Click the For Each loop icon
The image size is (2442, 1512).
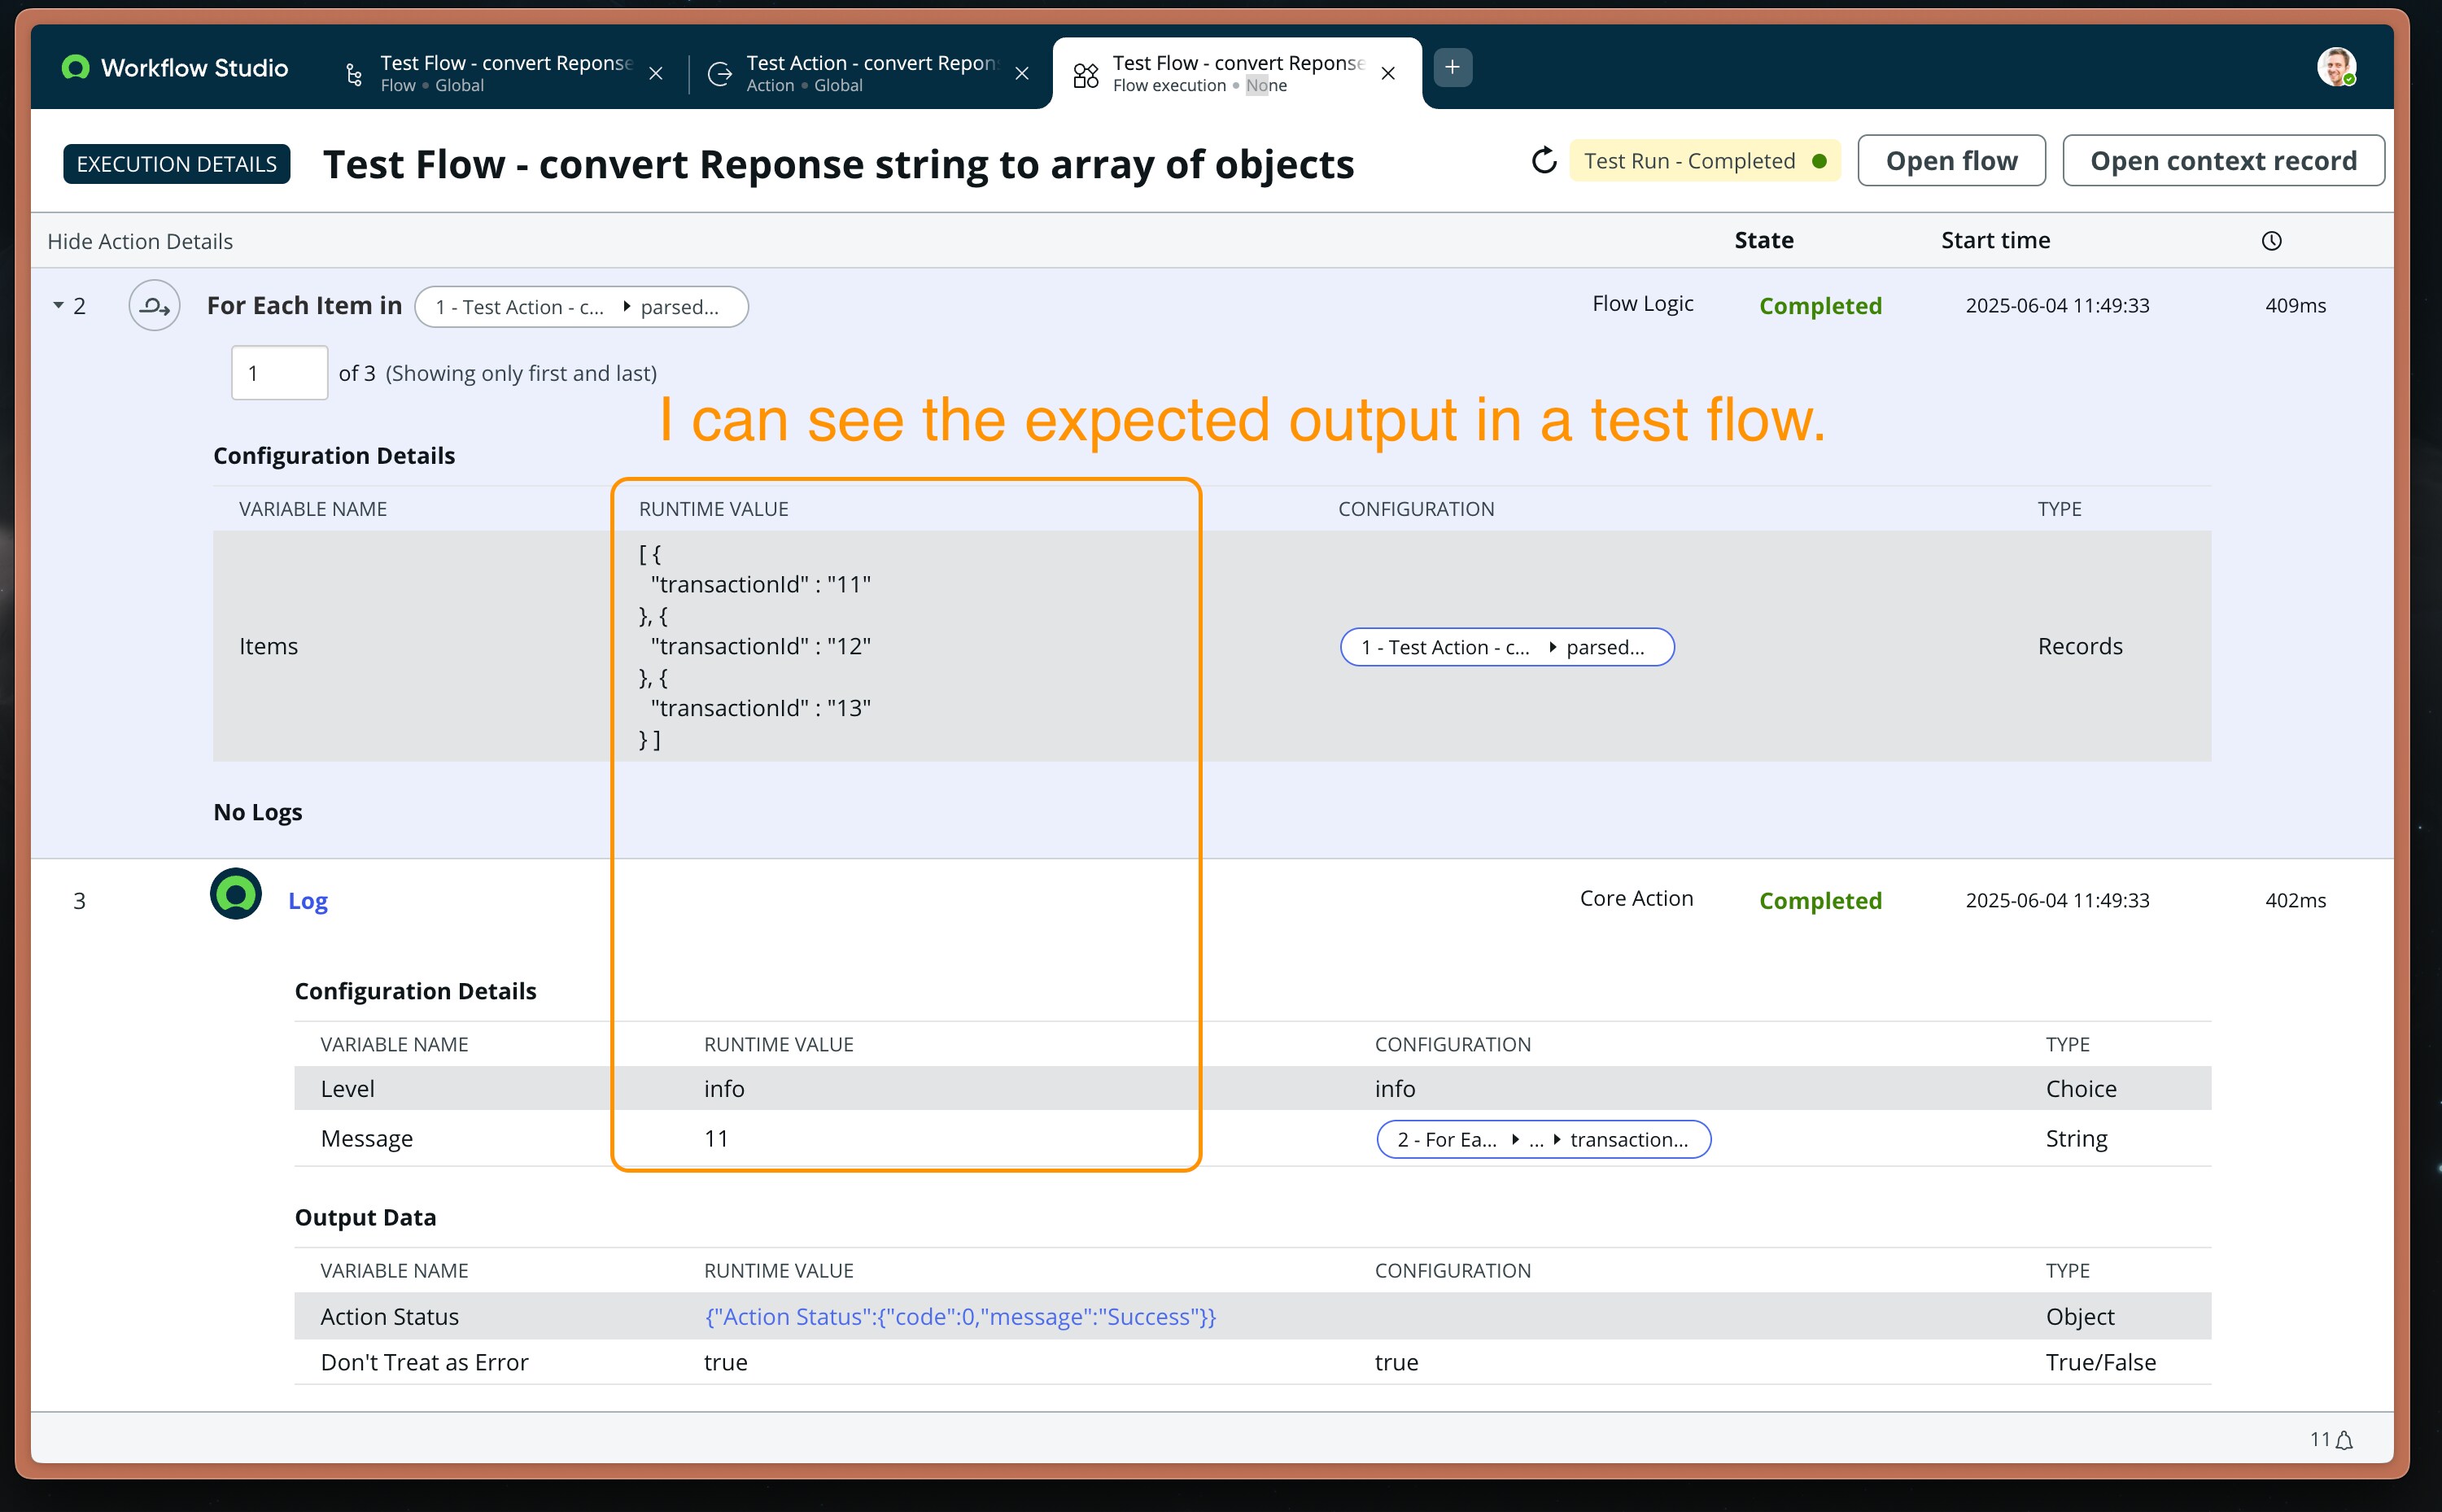coord(154,306)
